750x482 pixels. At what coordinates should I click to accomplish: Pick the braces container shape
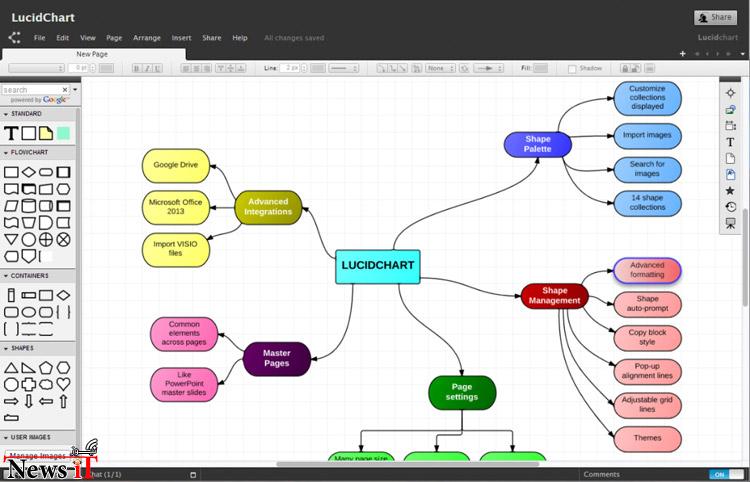tap(64, 312)
